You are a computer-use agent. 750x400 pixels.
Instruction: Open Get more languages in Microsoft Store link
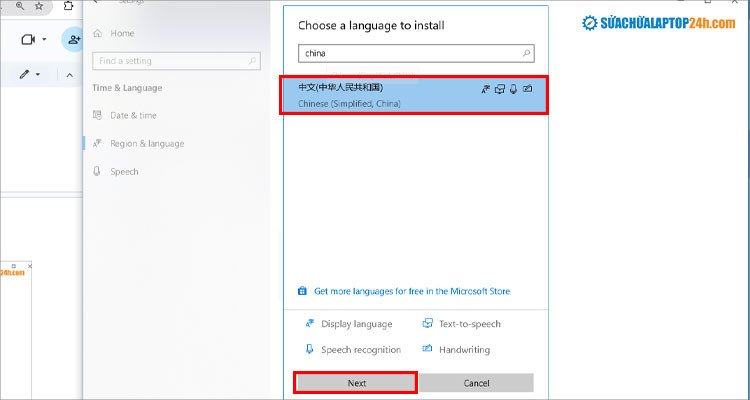click(x=411, y=291)
